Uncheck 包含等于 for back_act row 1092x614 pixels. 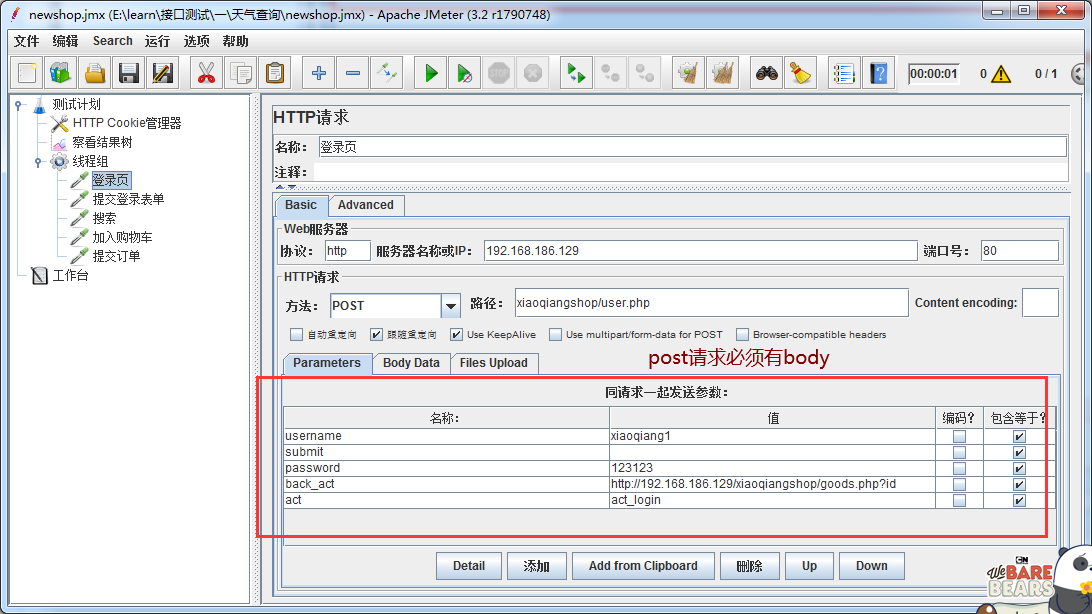tap(1019, 485)
